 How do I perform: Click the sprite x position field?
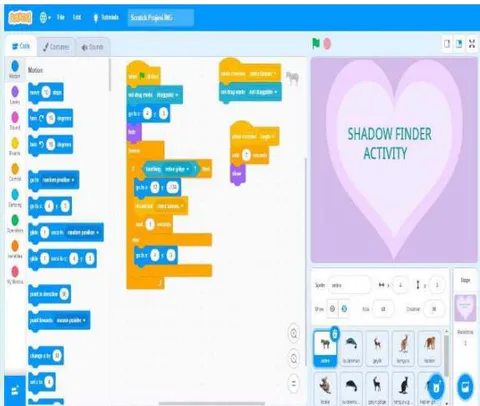tap(400, 285)
